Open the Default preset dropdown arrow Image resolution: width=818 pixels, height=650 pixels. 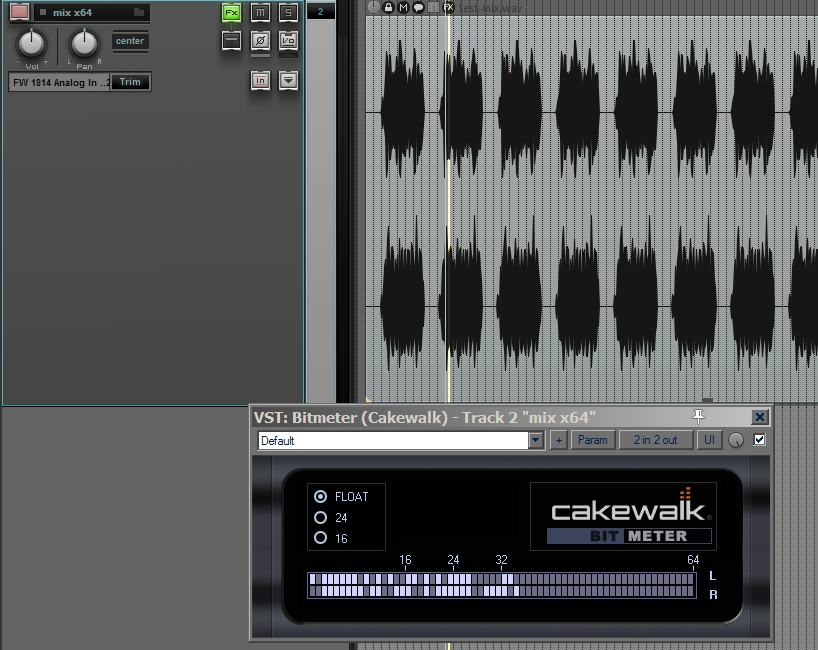tap(536, 440)
